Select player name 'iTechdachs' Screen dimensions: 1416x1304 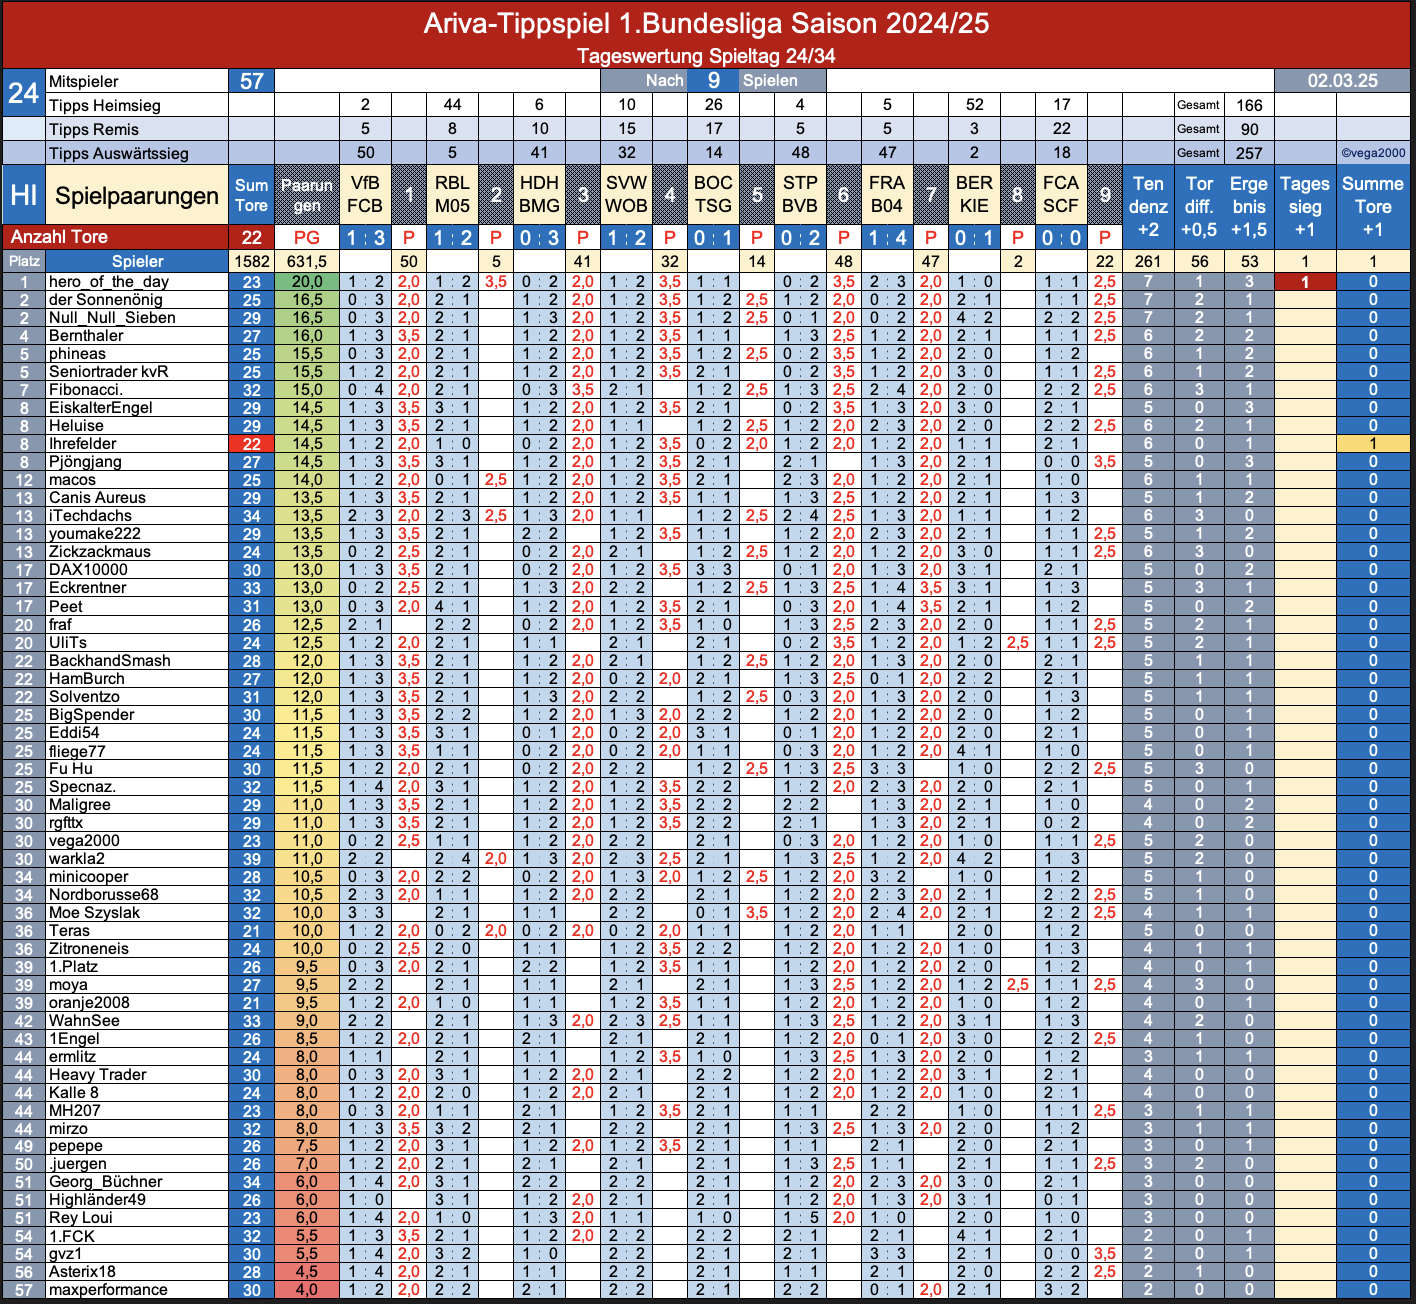tap(88, 516)
